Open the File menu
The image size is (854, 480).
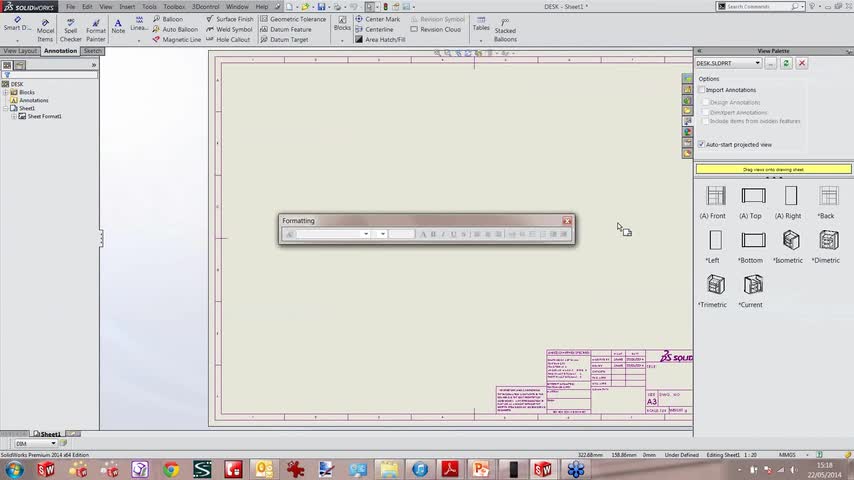[x=71, y=7]
